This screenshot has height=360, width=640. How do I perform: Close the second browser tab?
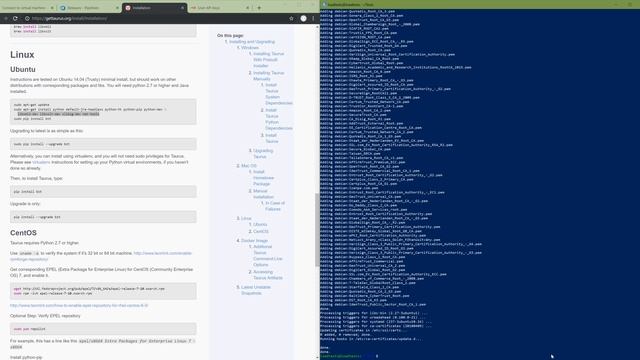117,8
